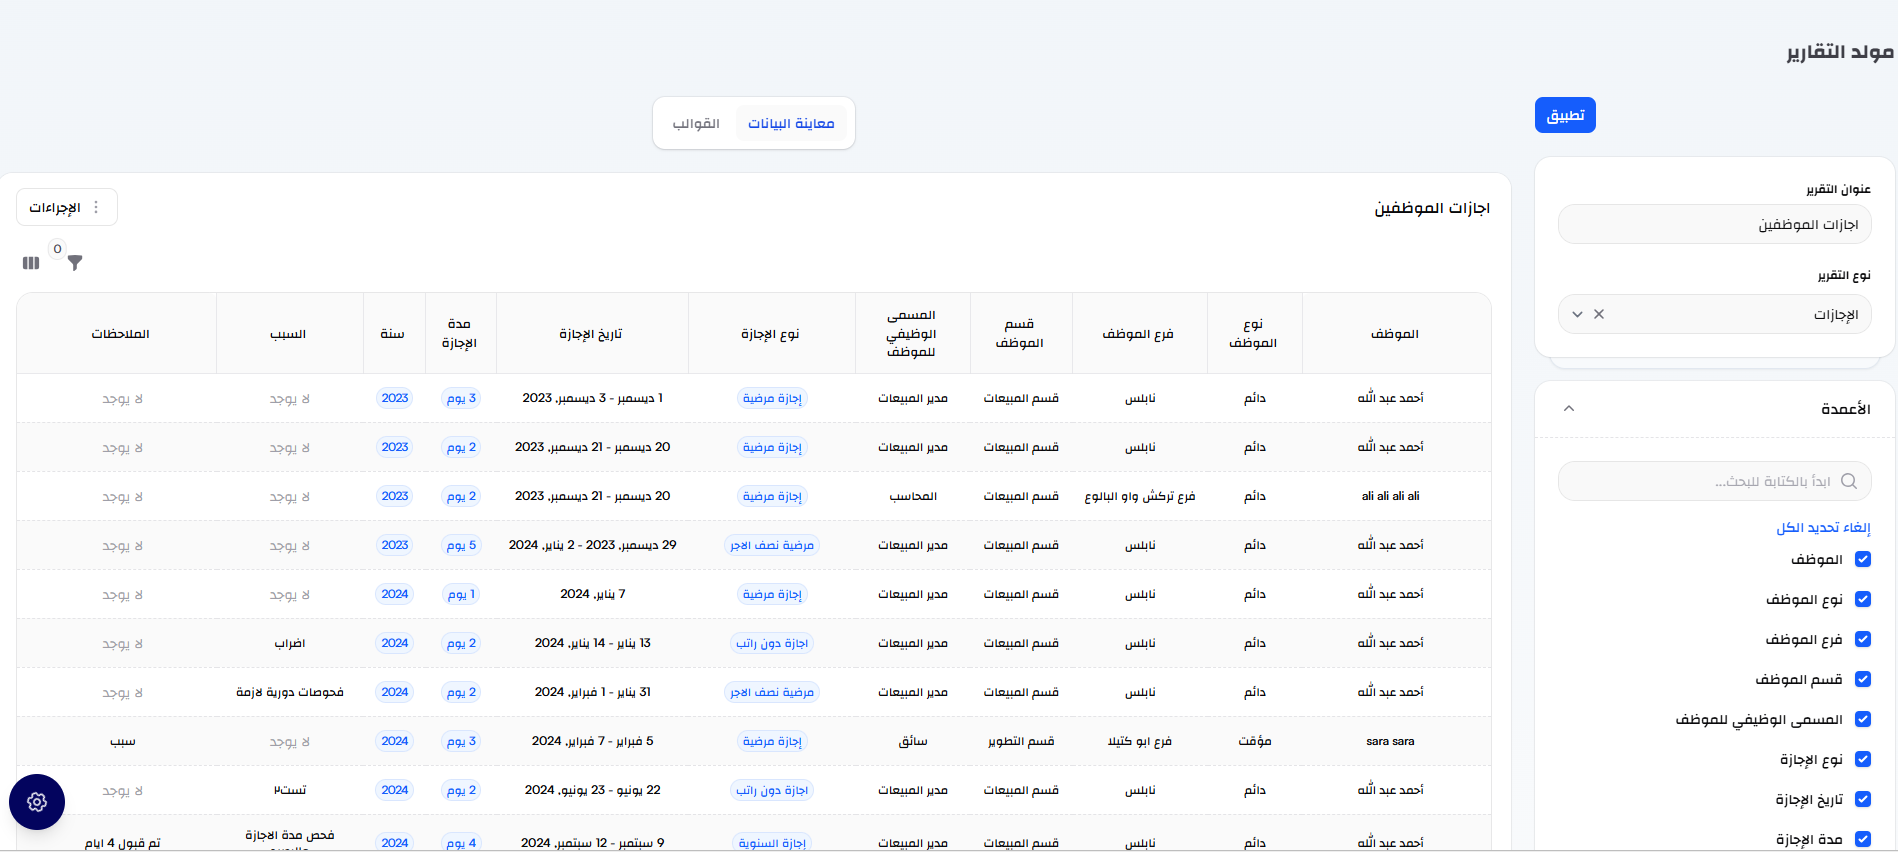Viewport: 1898px width, 852px height.
Task: Uncheck the نوع الموظف column checkbox
Action: 1863,599
